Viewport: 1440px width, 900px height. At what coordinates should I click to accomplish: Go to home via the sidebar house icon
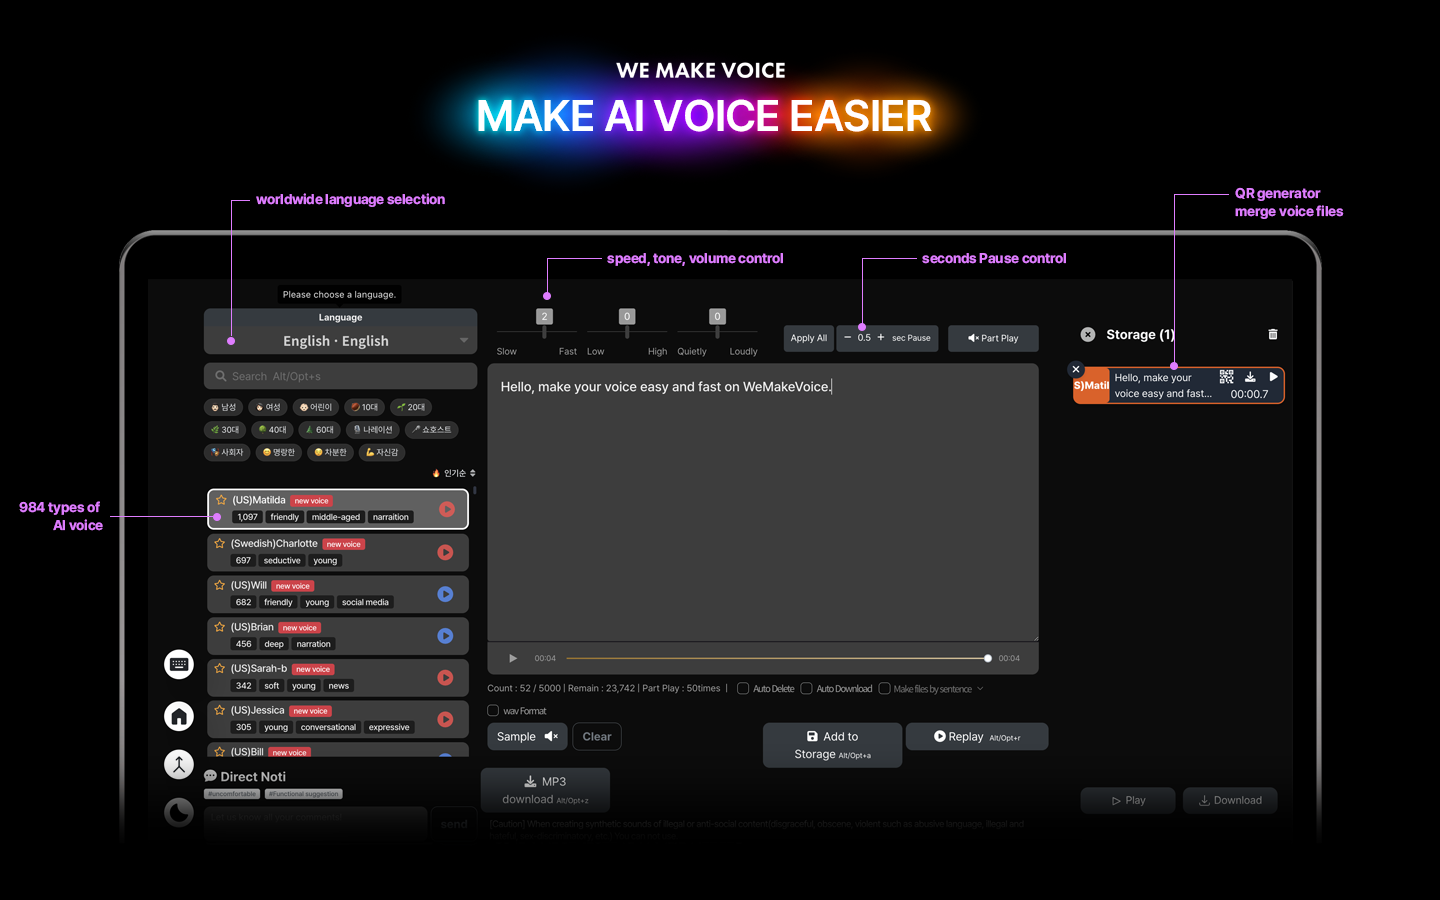coord(179,716)
